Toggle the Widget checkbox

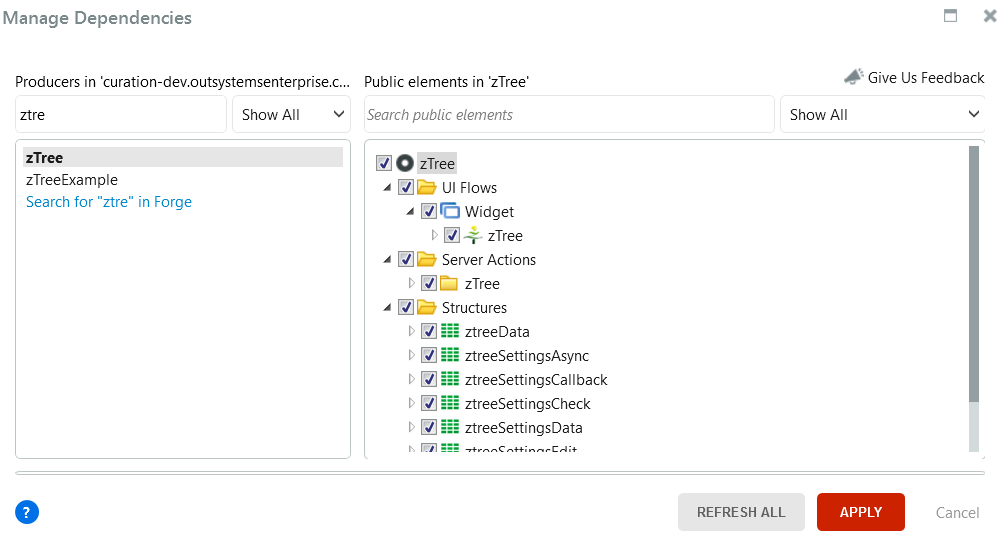[x=429, y=211]
